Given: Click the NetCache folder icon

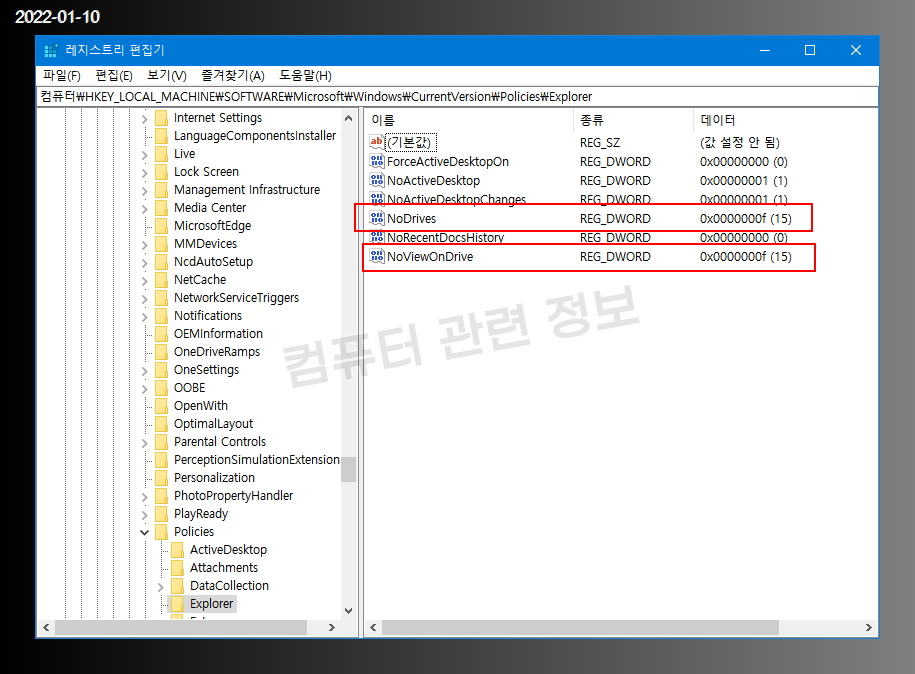Looking at the screenshot, I should [162, 280].
